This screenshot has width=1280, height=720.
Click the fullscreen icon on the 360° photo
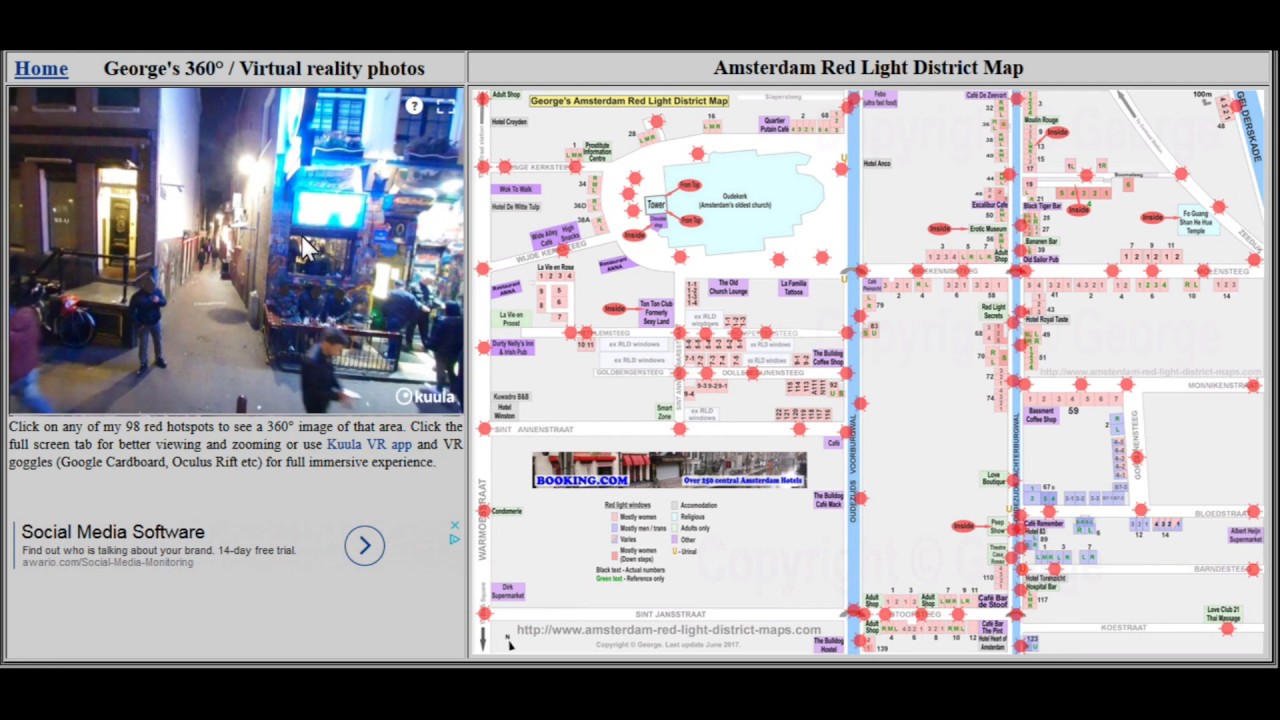[x=445, y=106]
